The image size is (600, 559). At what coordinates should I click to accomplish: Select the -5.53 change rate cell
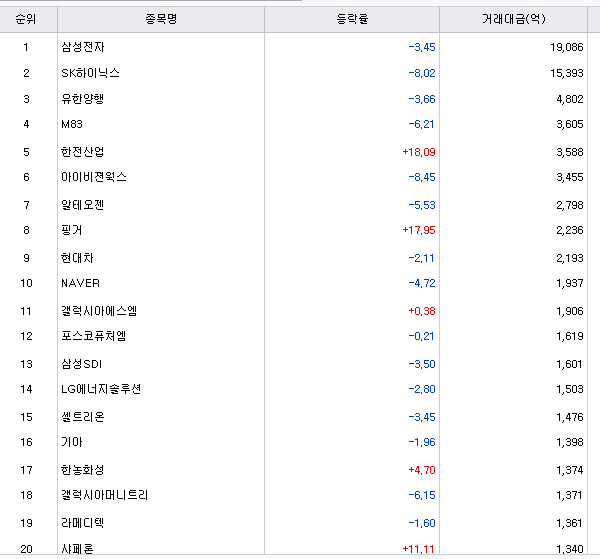click(422, 205)
